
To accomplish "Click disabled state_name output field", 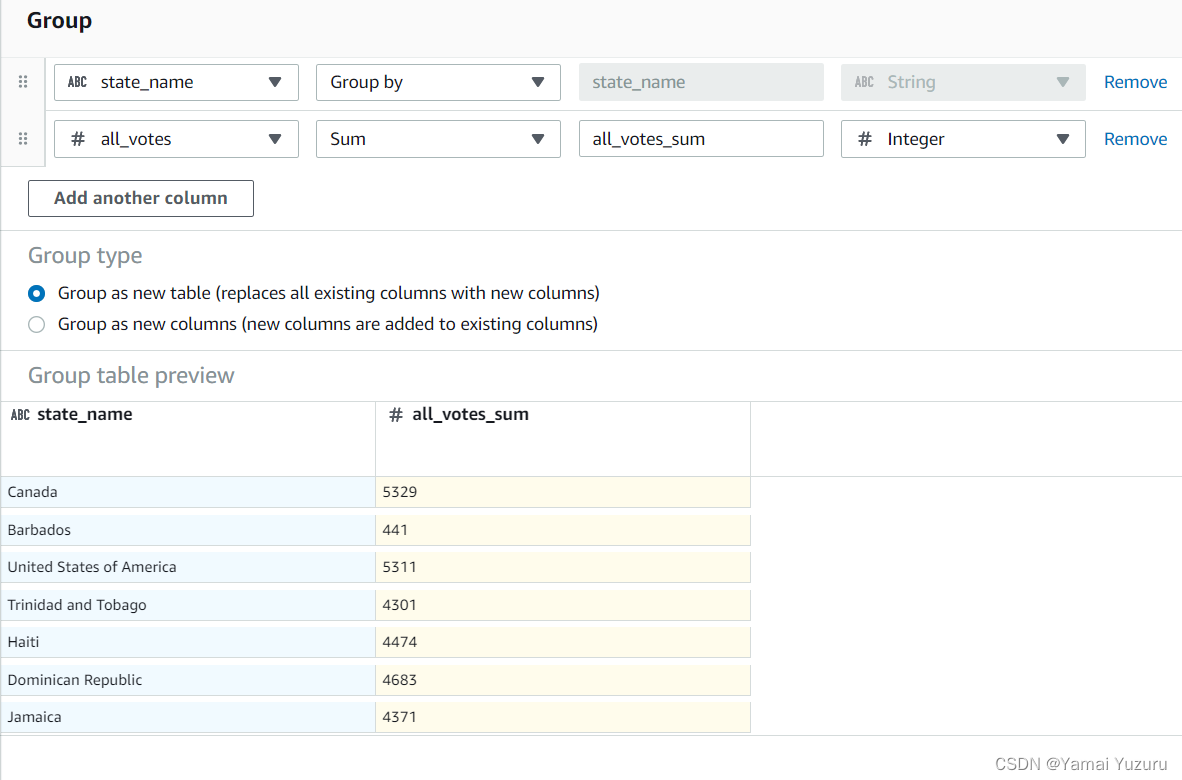I will (x=701, y=82).
